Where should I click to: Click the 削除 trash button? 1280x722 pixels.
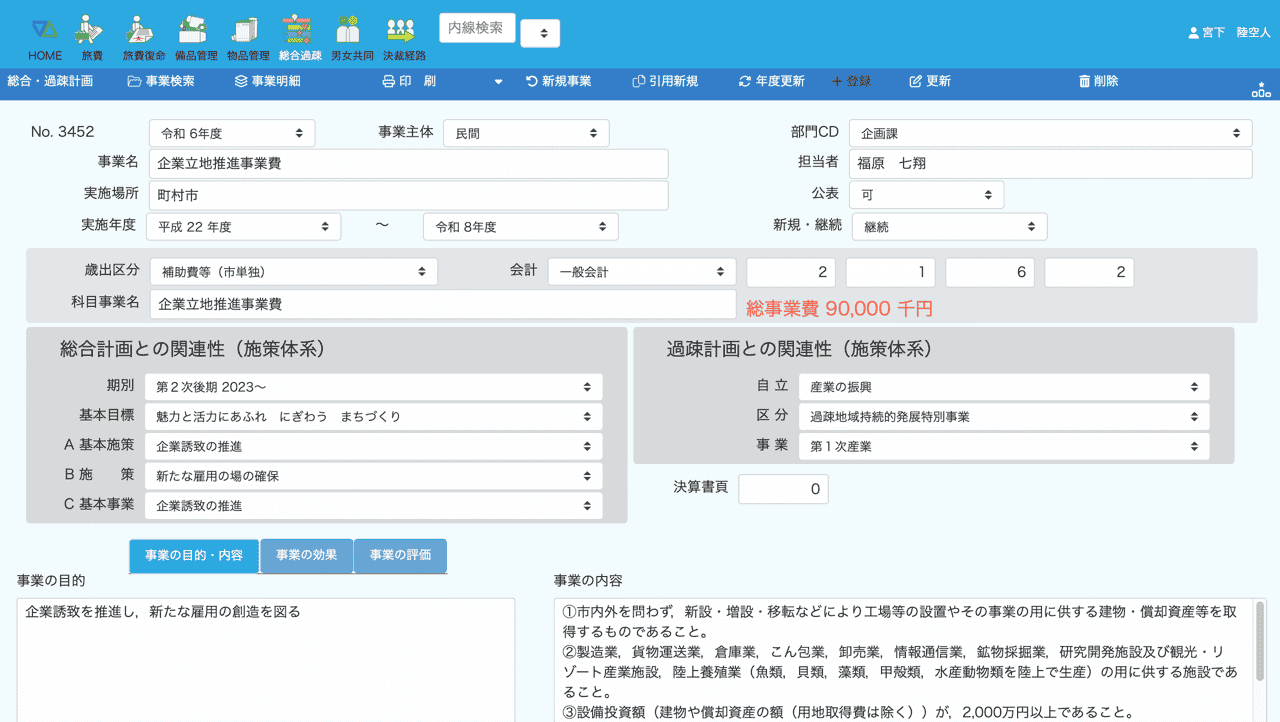[x=1098, y=82]
